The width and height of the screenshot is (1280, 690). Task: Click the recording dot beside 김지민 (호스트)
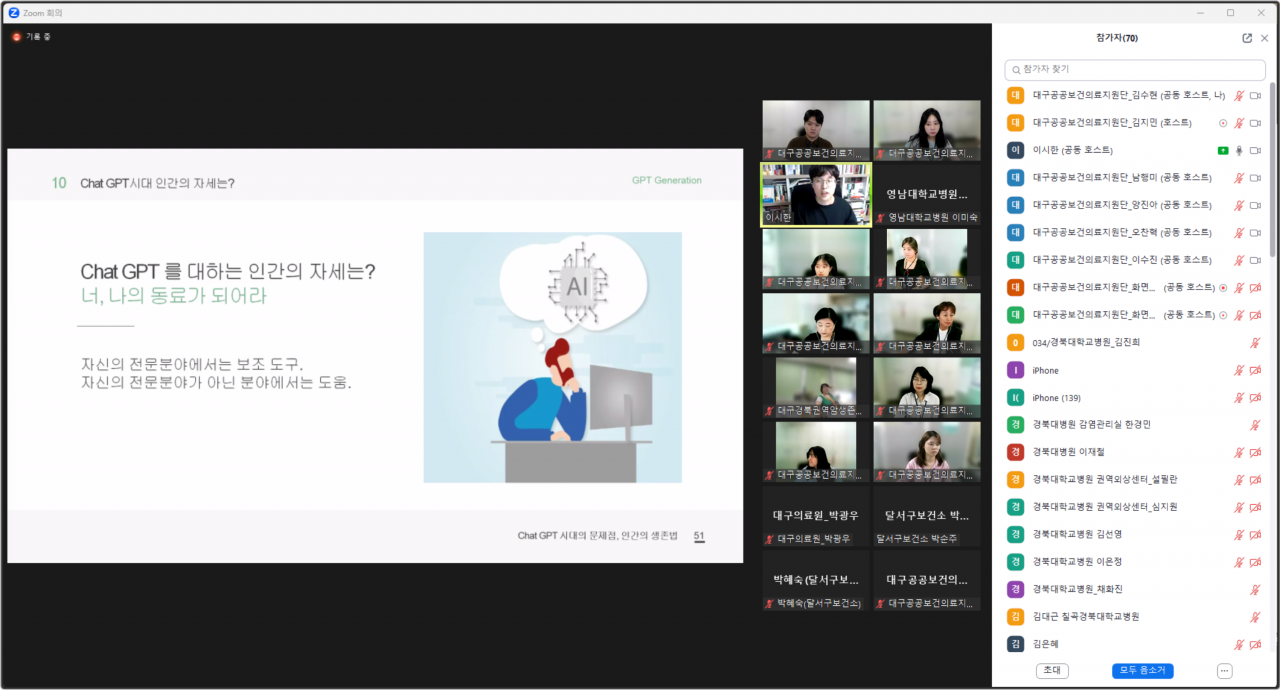click(1223, 123)
